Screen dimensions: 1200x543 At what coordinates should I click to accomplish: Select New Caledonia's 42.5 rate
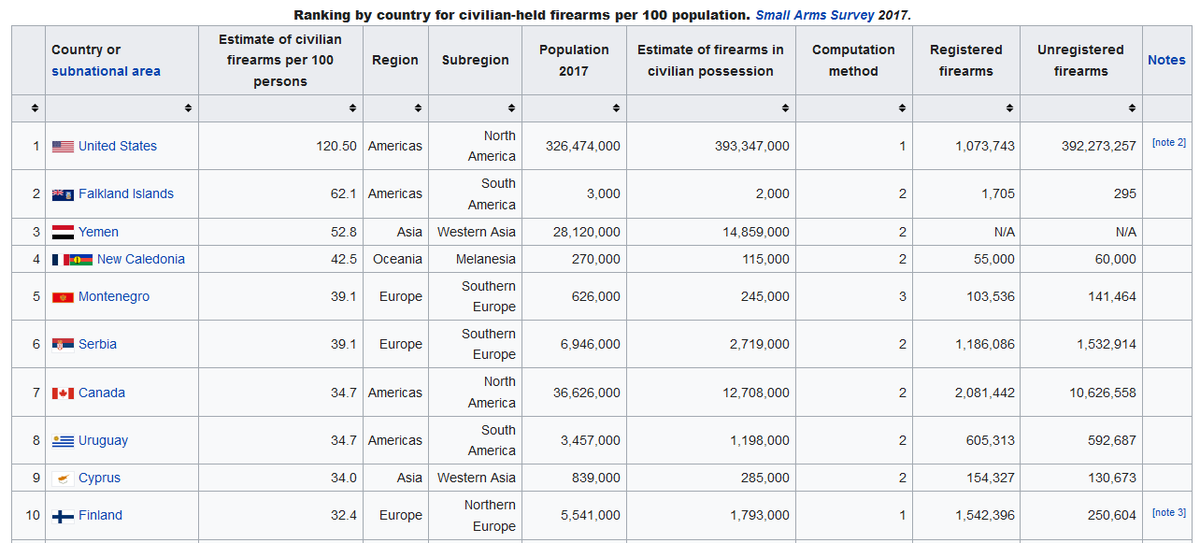coord(344,259)
